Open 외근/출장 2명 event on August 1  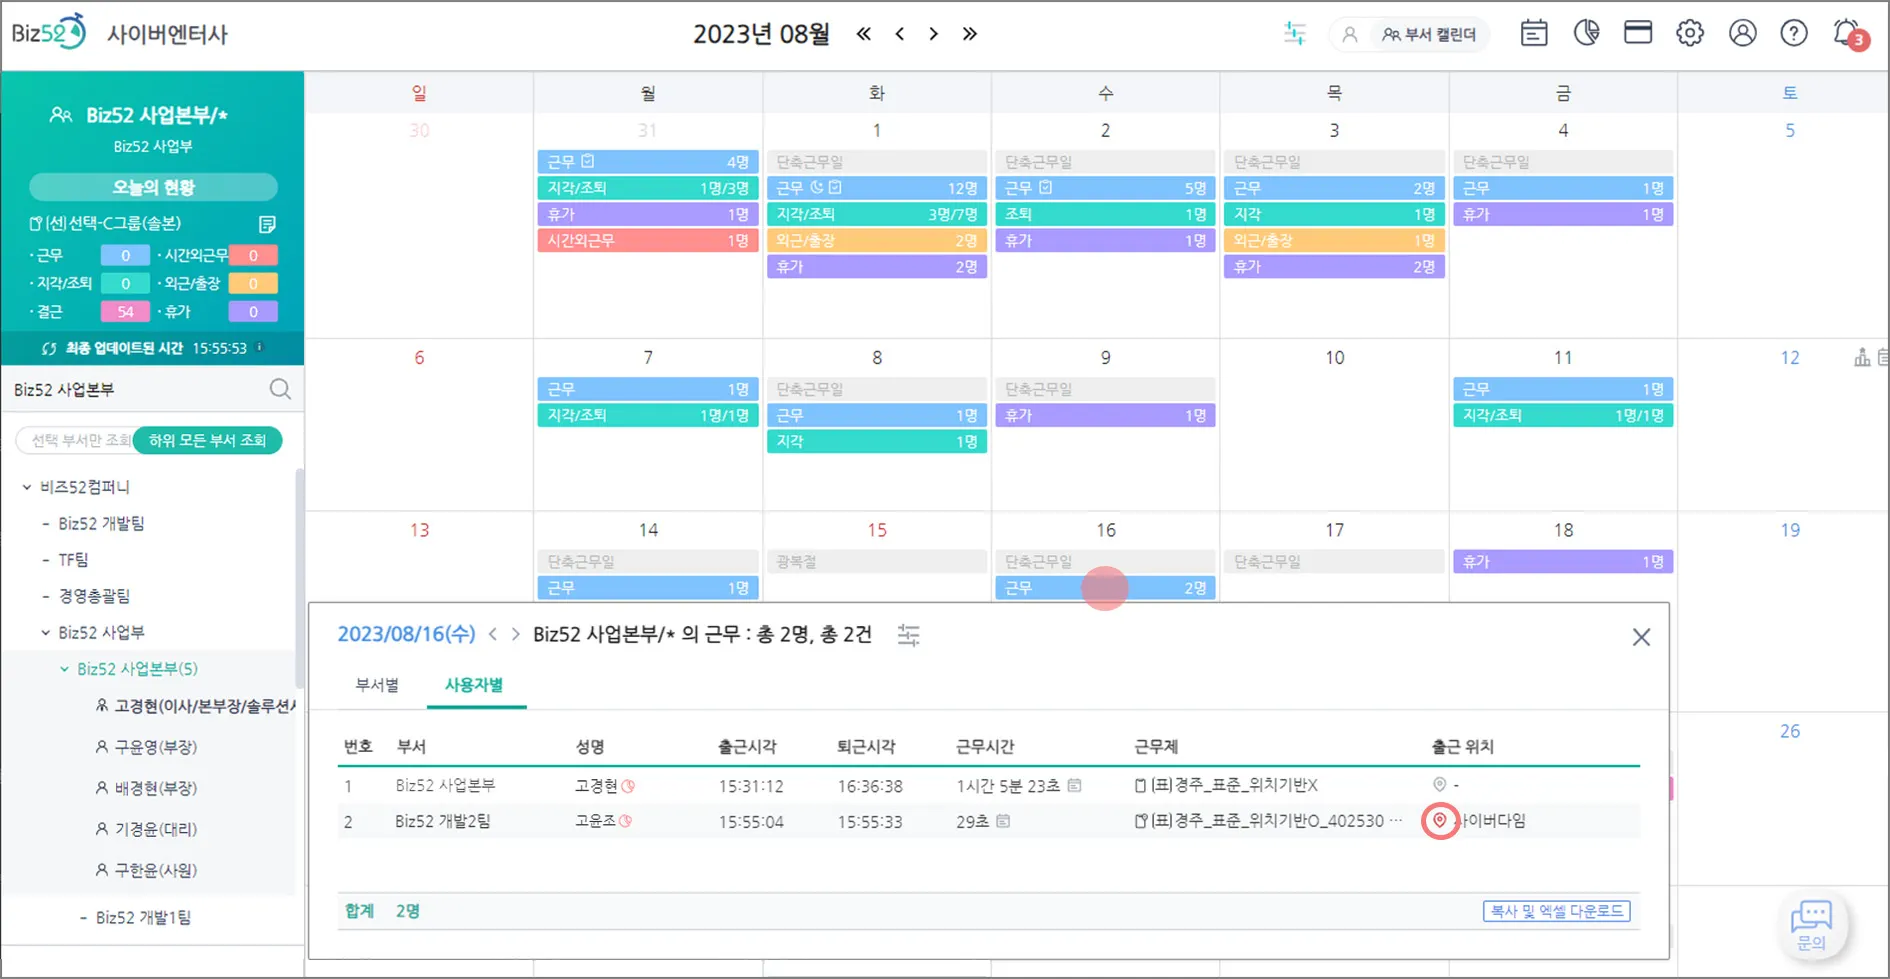877,241
